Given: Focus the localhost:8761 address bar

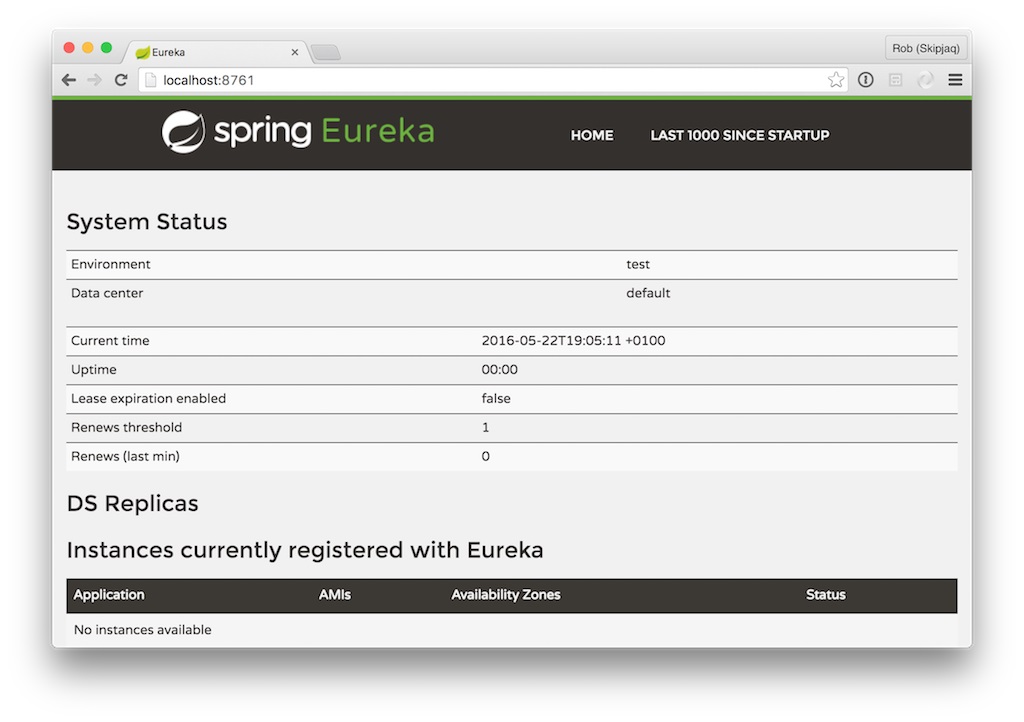Looking at the screenshot, I should coord(493,80).
